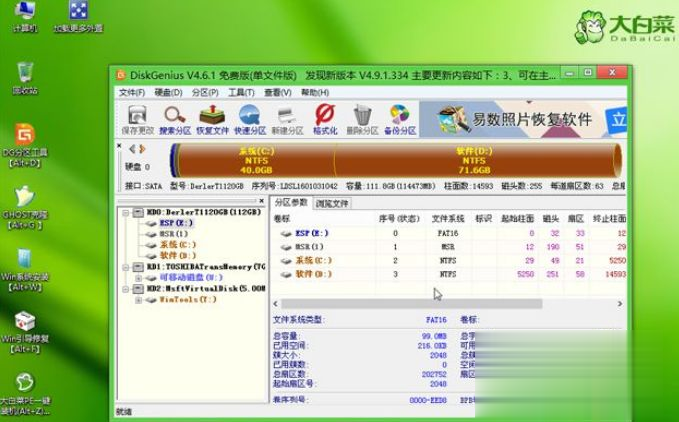The image size is (679, 422).
Task: Click the Recover Files (恢复文件) icon
Action: tap(212, 119)
